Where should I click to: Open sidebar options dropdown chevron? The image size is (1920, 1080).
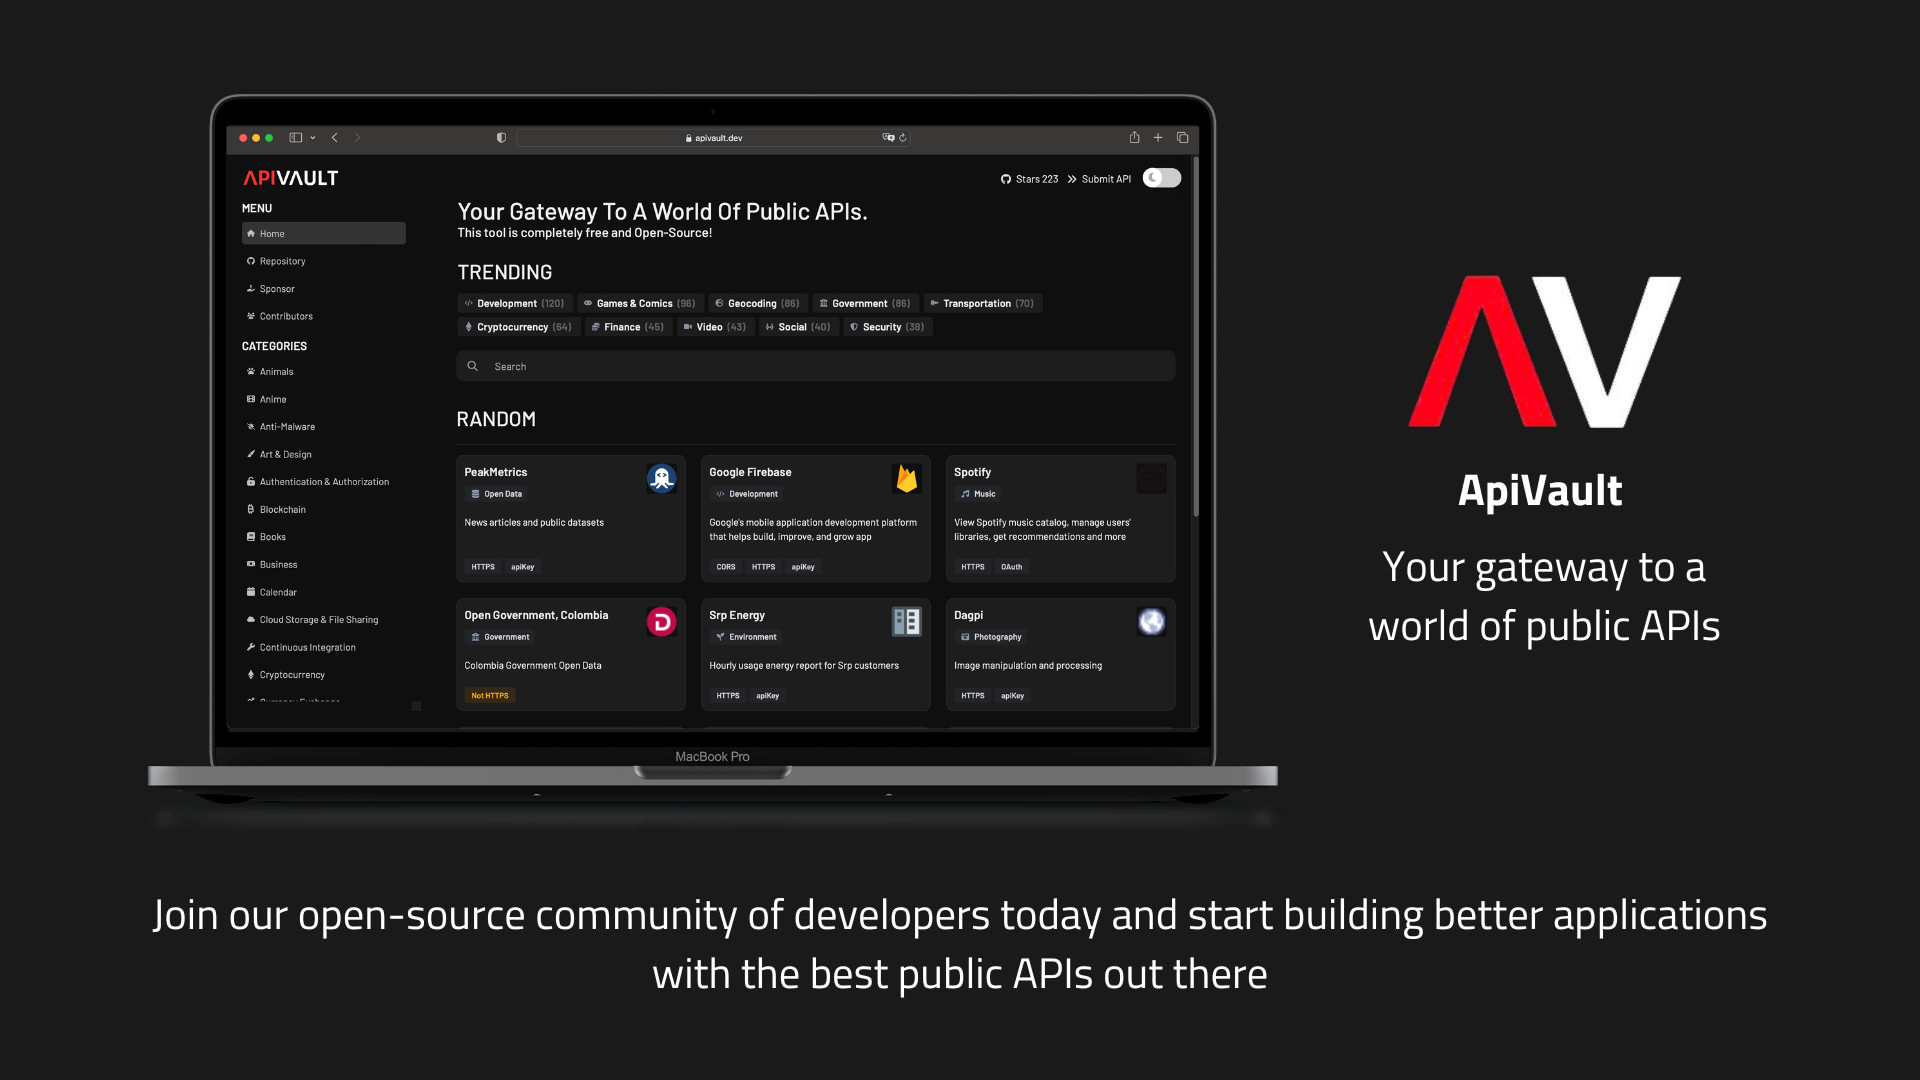[x=313, y=138]
